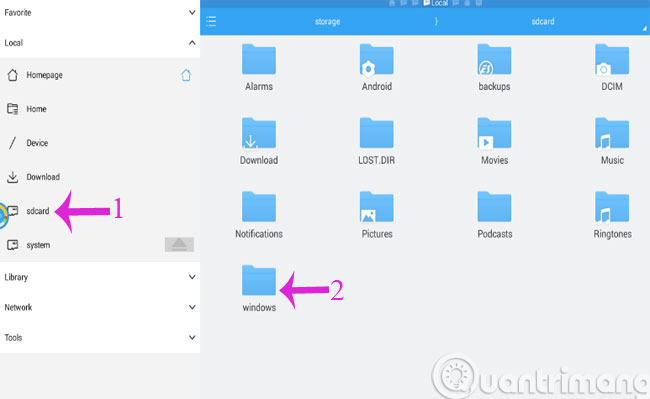Open the backups folder
The height and width of the screenshot is (399, 650).
click(x=494, y=67)
